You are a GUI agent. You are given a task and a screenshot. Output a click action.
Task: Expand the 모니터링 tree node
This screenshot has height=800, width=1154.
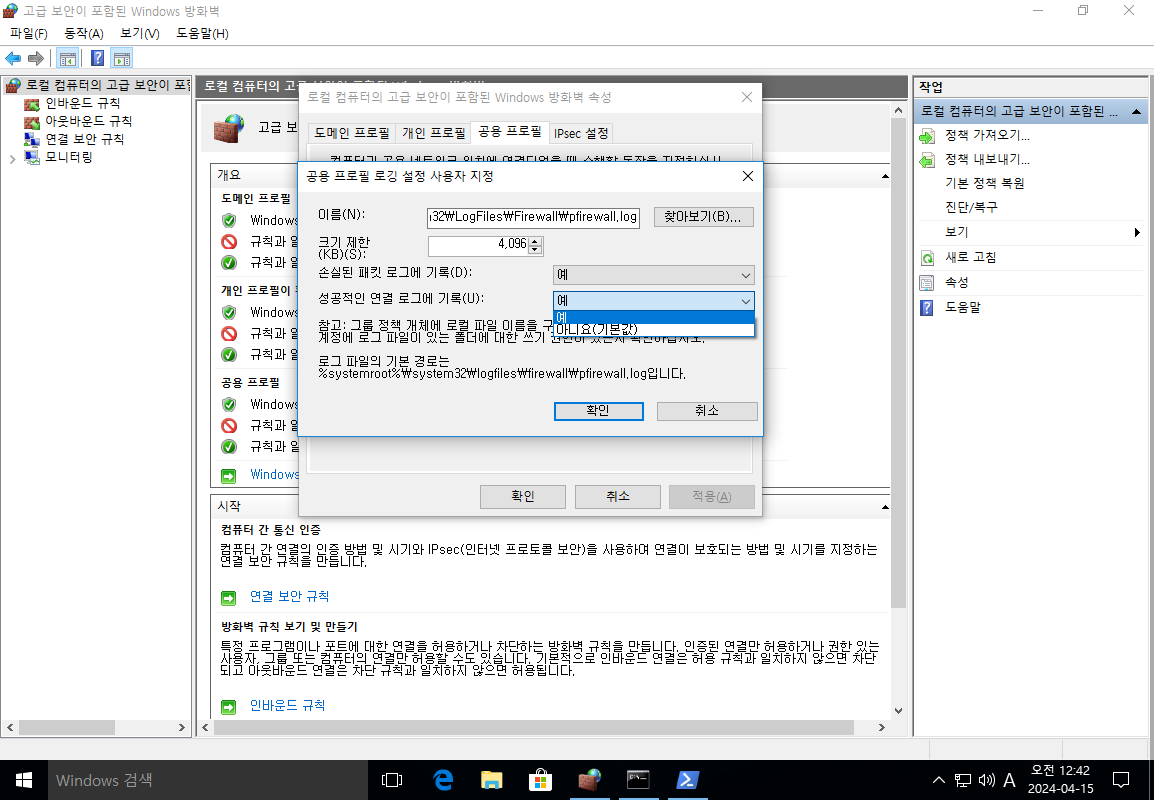(x=12, y=158)
